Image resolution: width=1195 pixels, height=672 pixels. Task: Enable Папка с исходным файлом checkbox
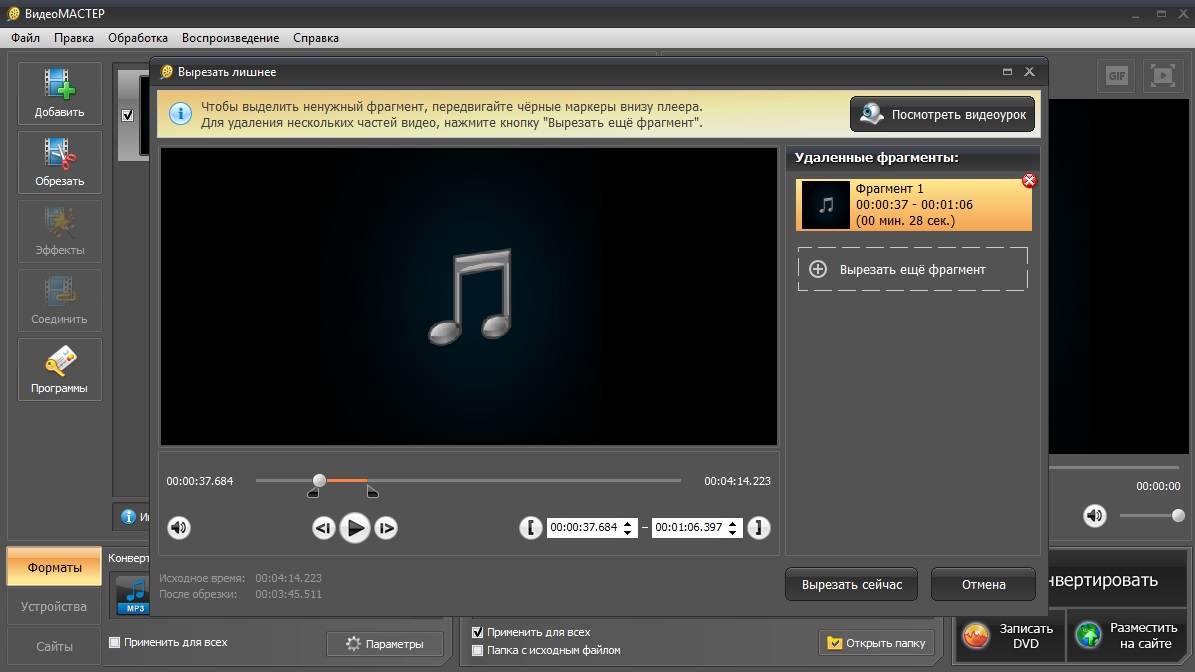coord(477,650)
